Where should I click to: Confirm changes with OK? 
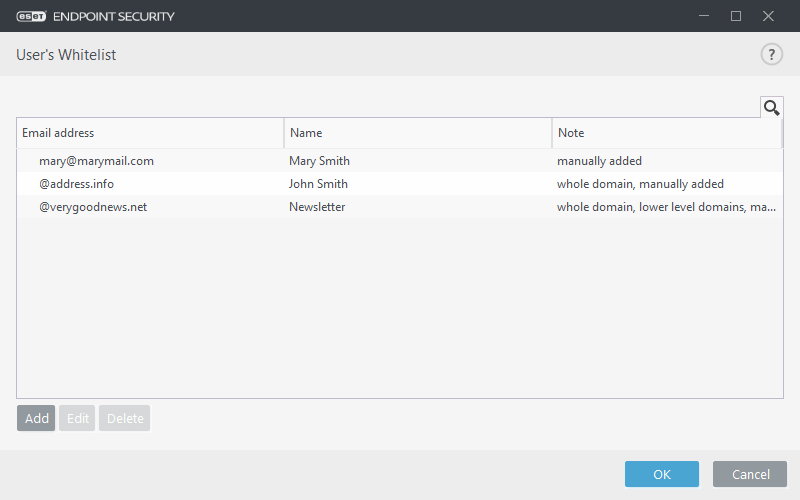coord(662,474)
